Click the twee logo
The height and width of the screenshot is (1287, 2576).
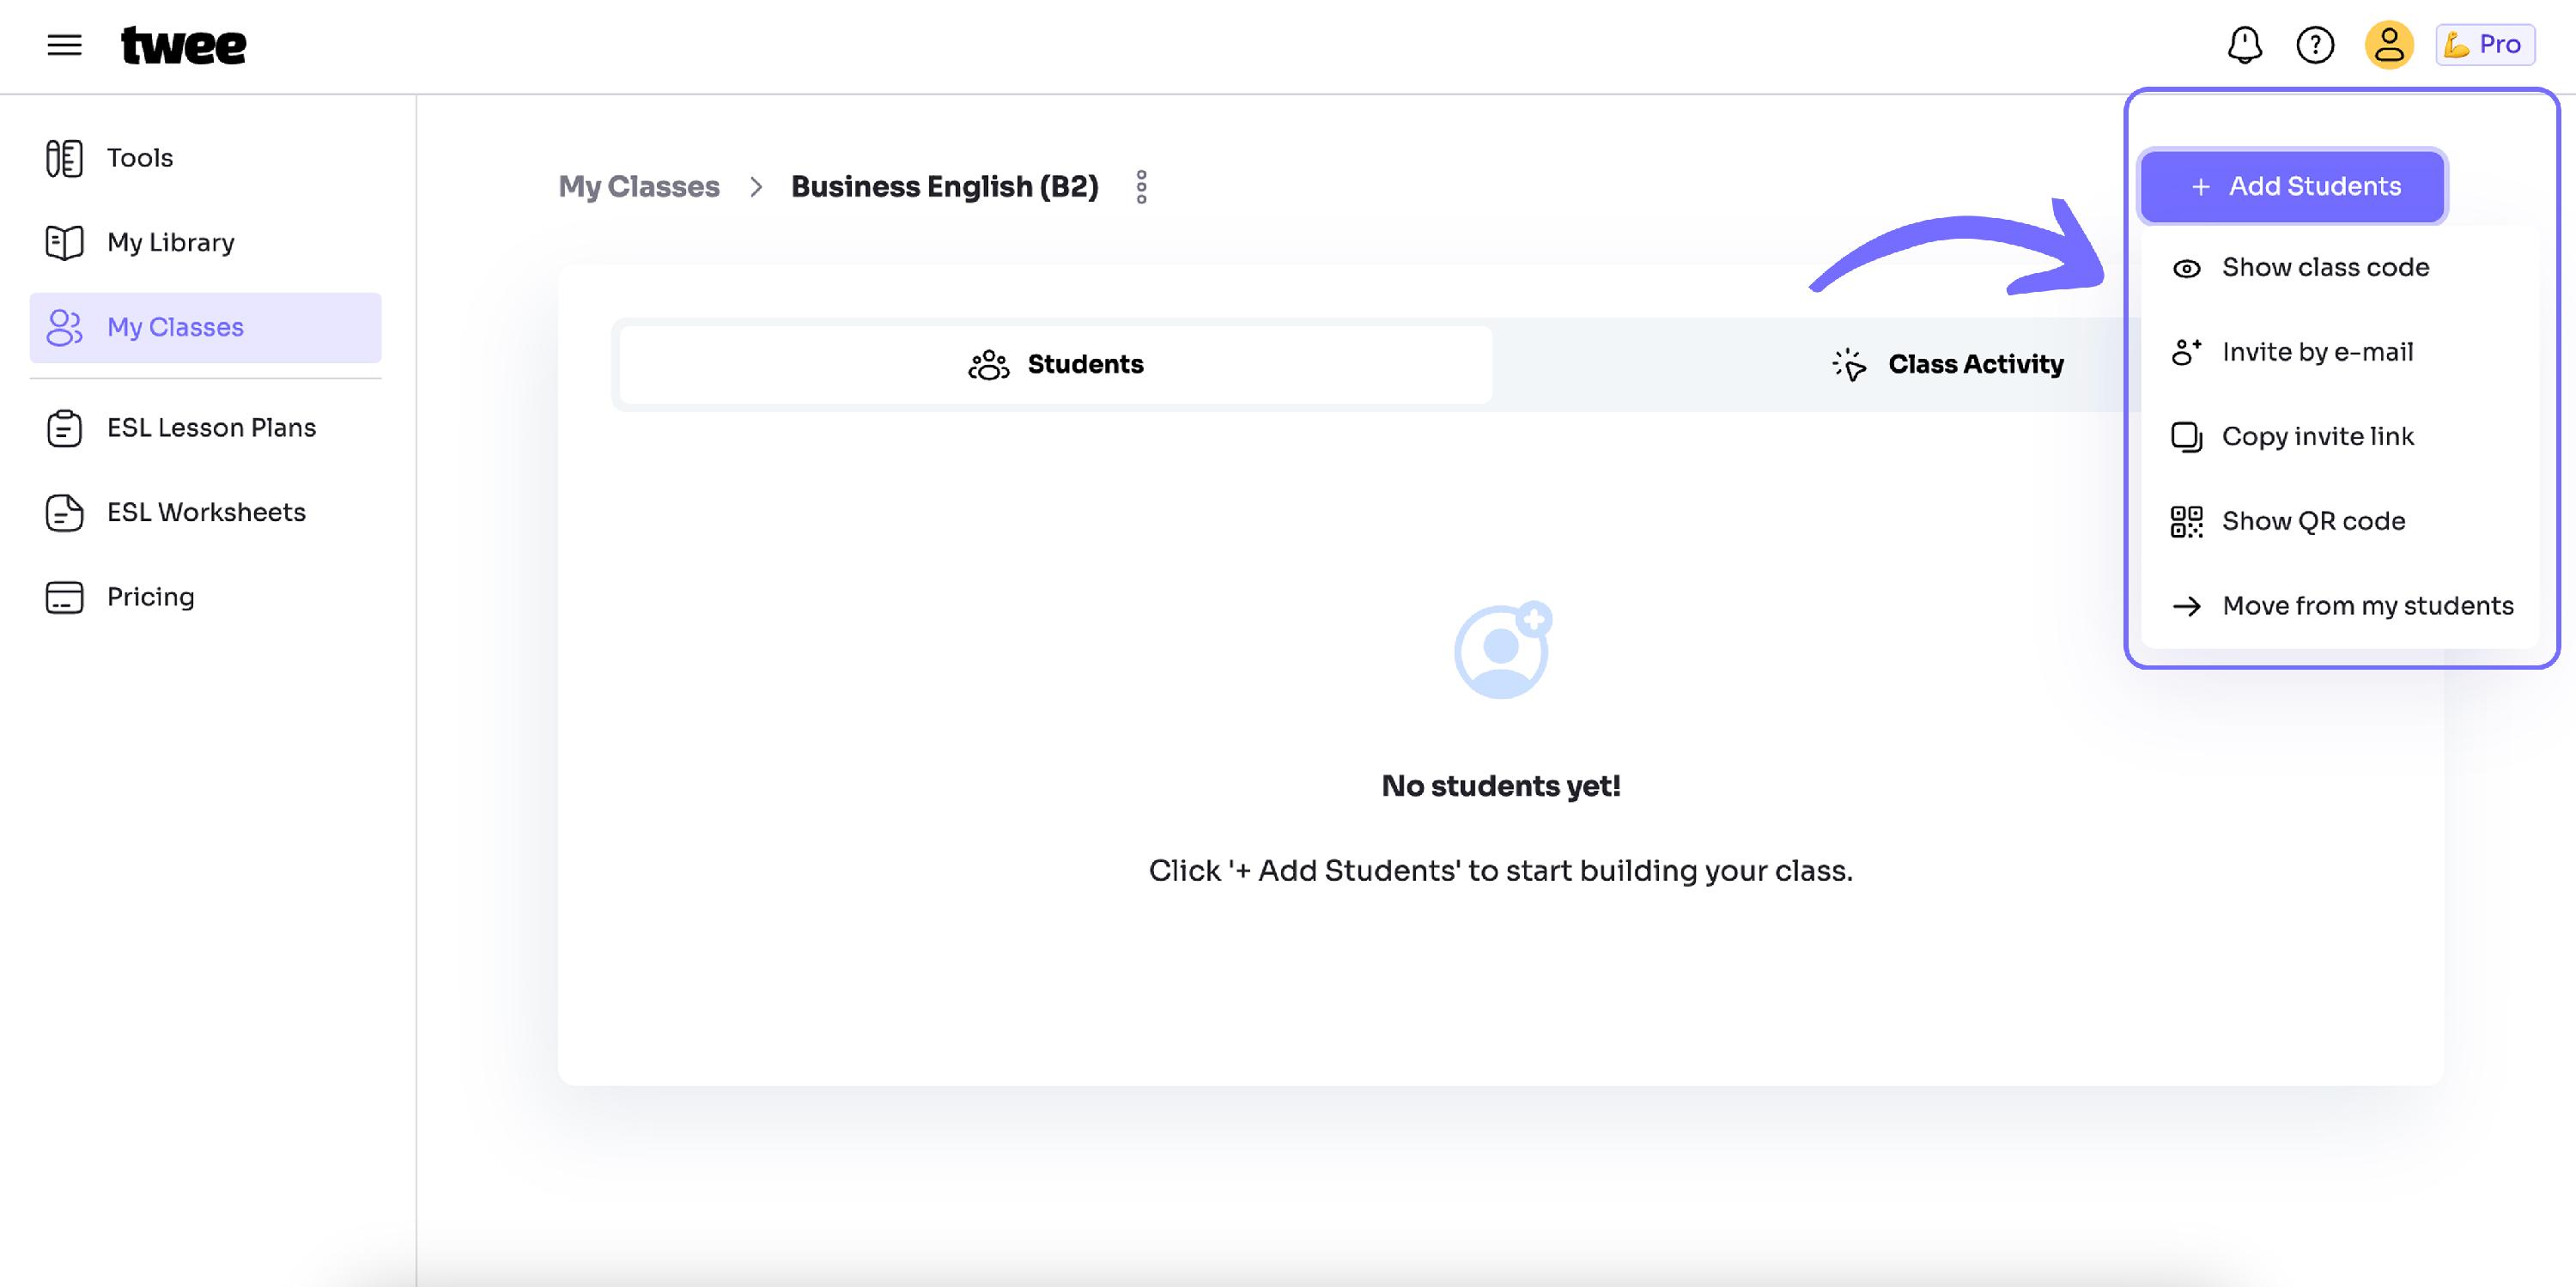coord(183,46)
